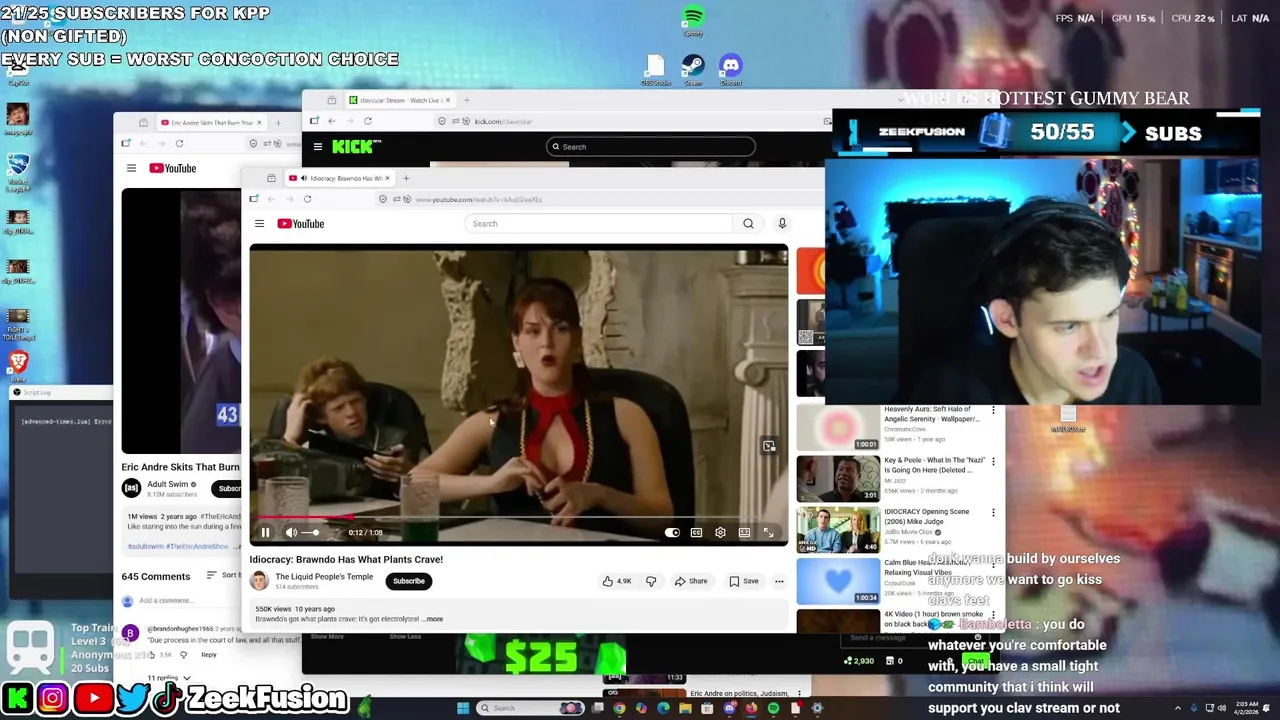
Task: Show hidden tray icons chevron
Action: (x=1177, y=708)
